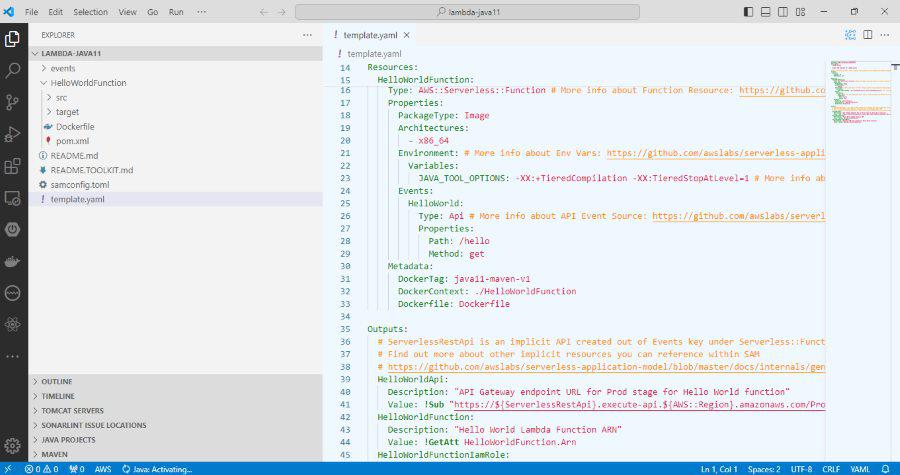900x475 pixels.
Task: Open the Selection menu
Action: [91, 12]
